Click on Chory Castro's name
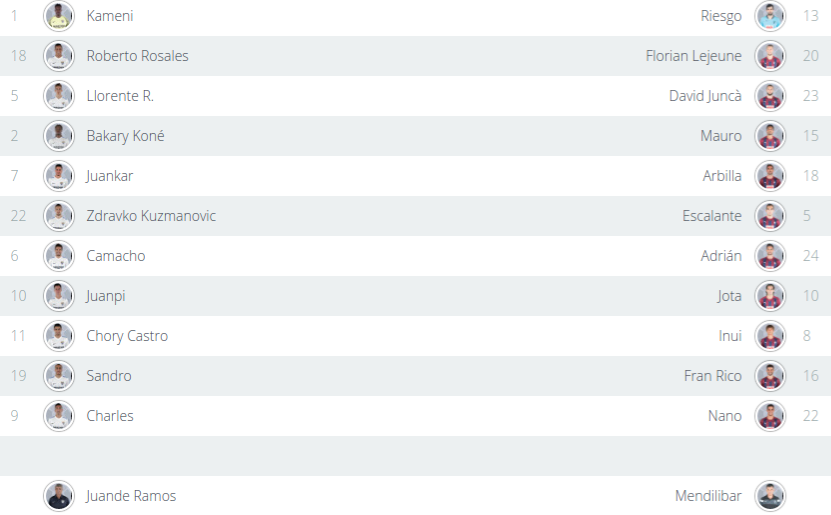Viewport: 831px width, 515px height. coord(127,336)
